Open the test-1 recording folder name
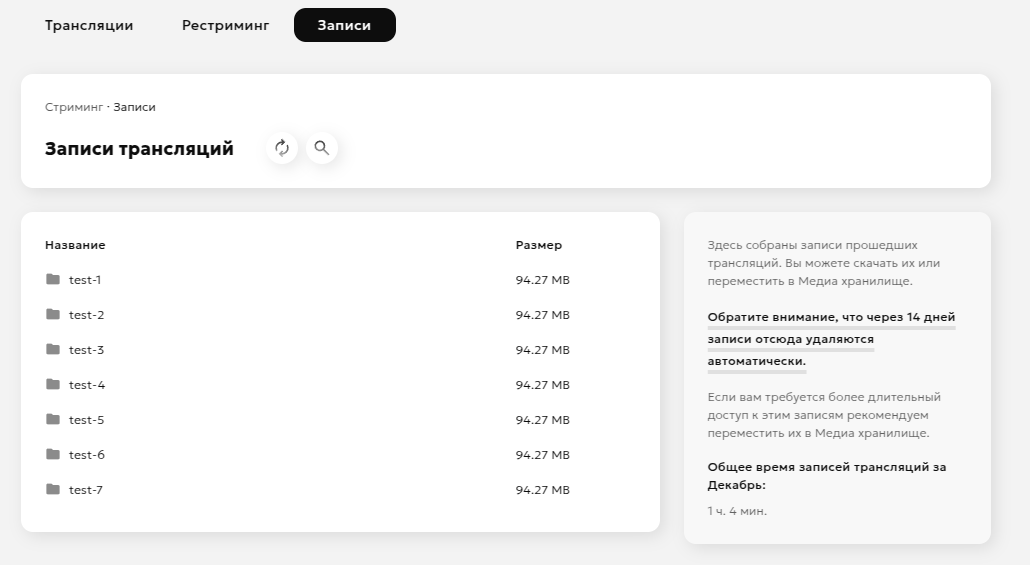The height and width of the screenshot is (565, 1030). click(85, 280)
